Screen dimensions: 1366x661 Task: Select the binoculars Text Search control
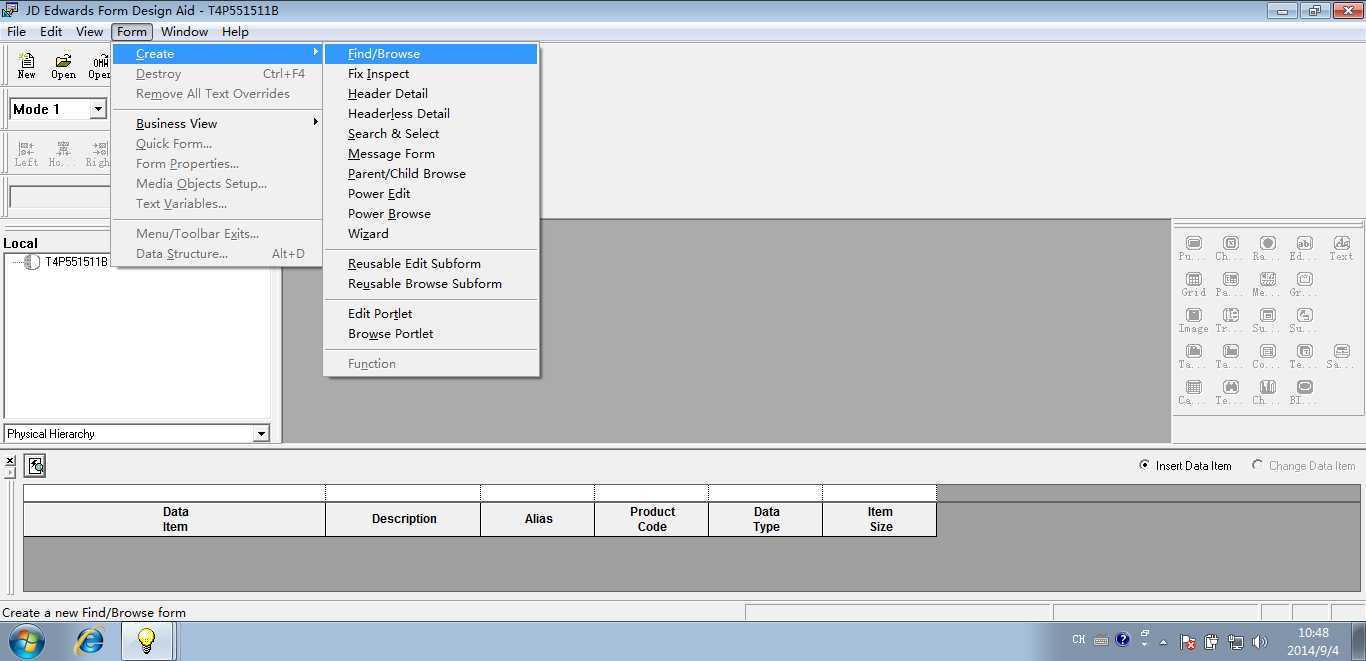coord(1230,393)
